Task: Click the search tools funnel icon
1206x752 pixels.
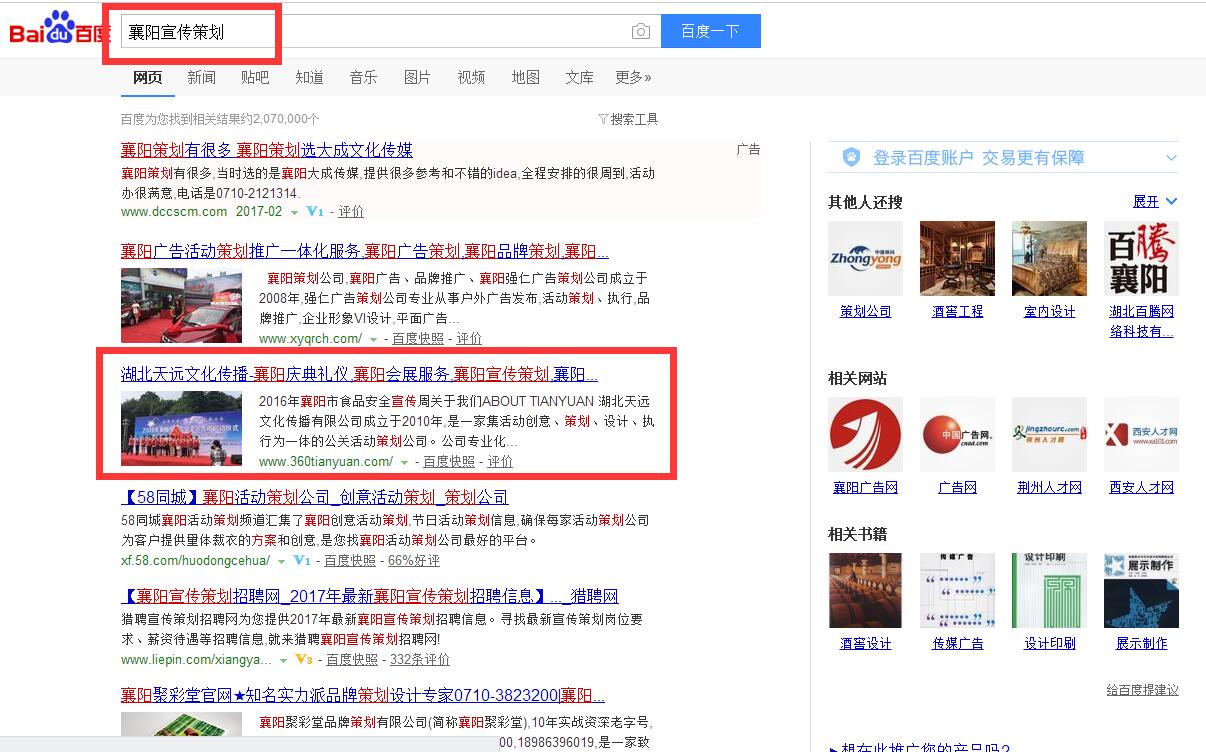Action: pyautogui.click(x=603, y=119)
